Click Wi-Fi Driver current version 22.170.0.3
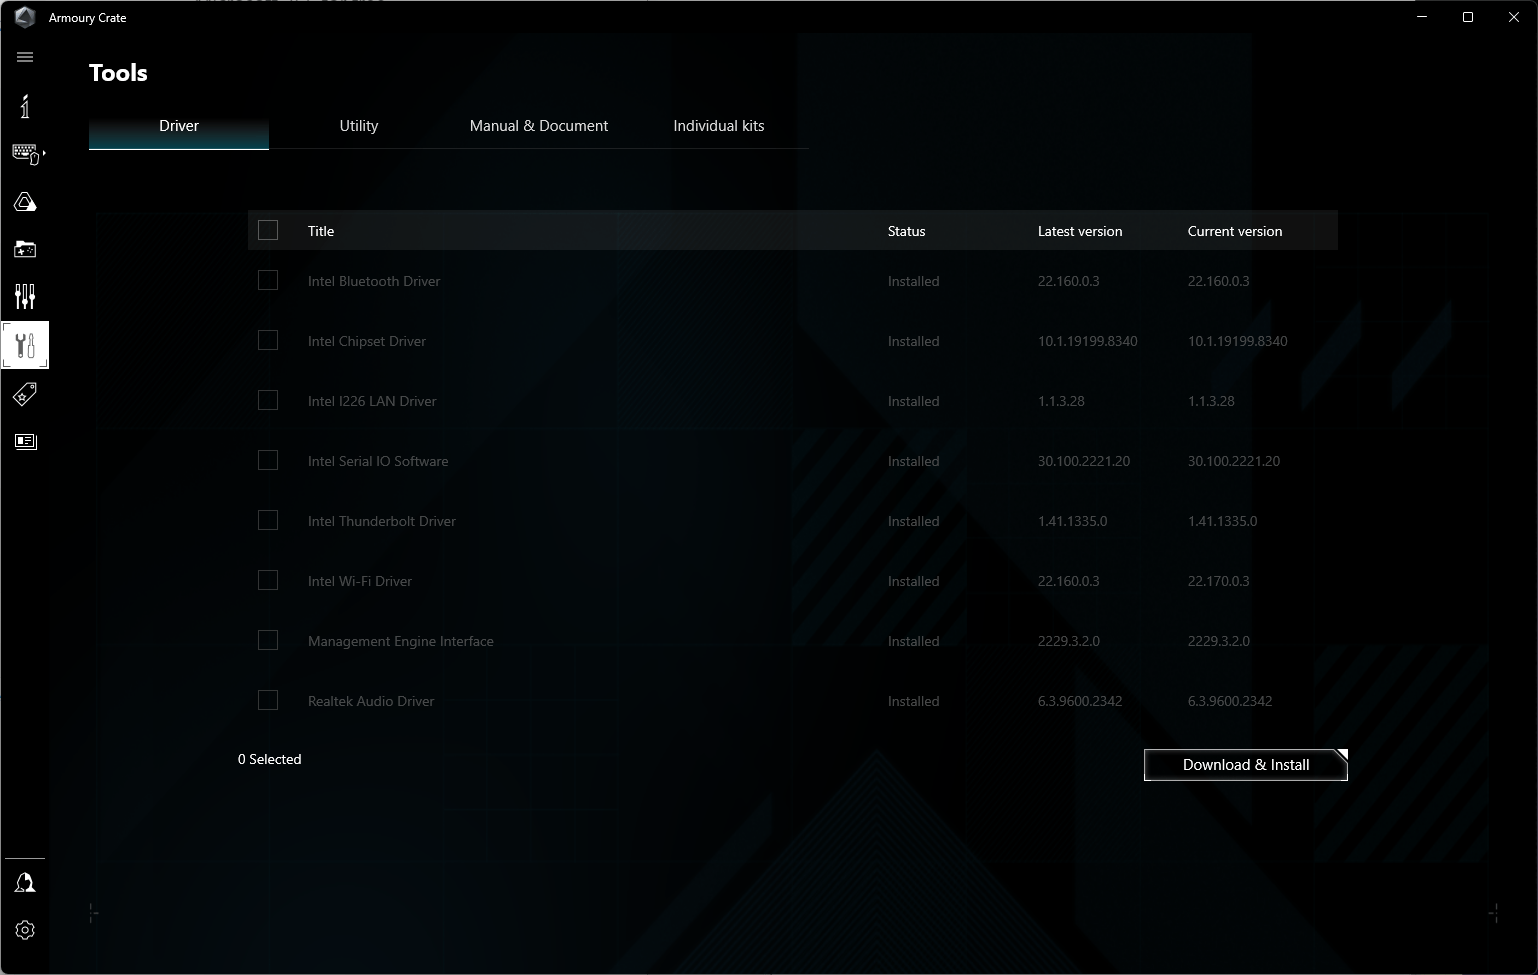The image size is (1538, 975). coord(1219,581)
